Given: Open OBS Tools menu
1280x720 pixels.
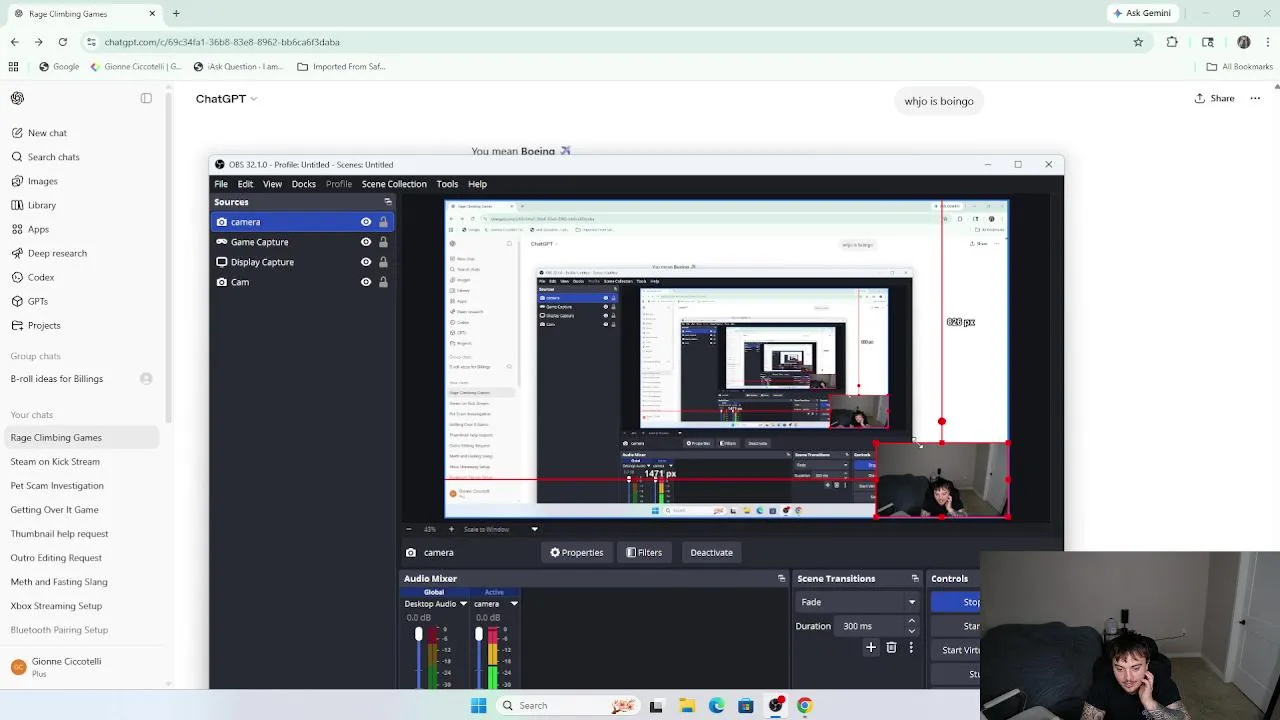Looking at the screenshot, I should click(x=447, y=184).
